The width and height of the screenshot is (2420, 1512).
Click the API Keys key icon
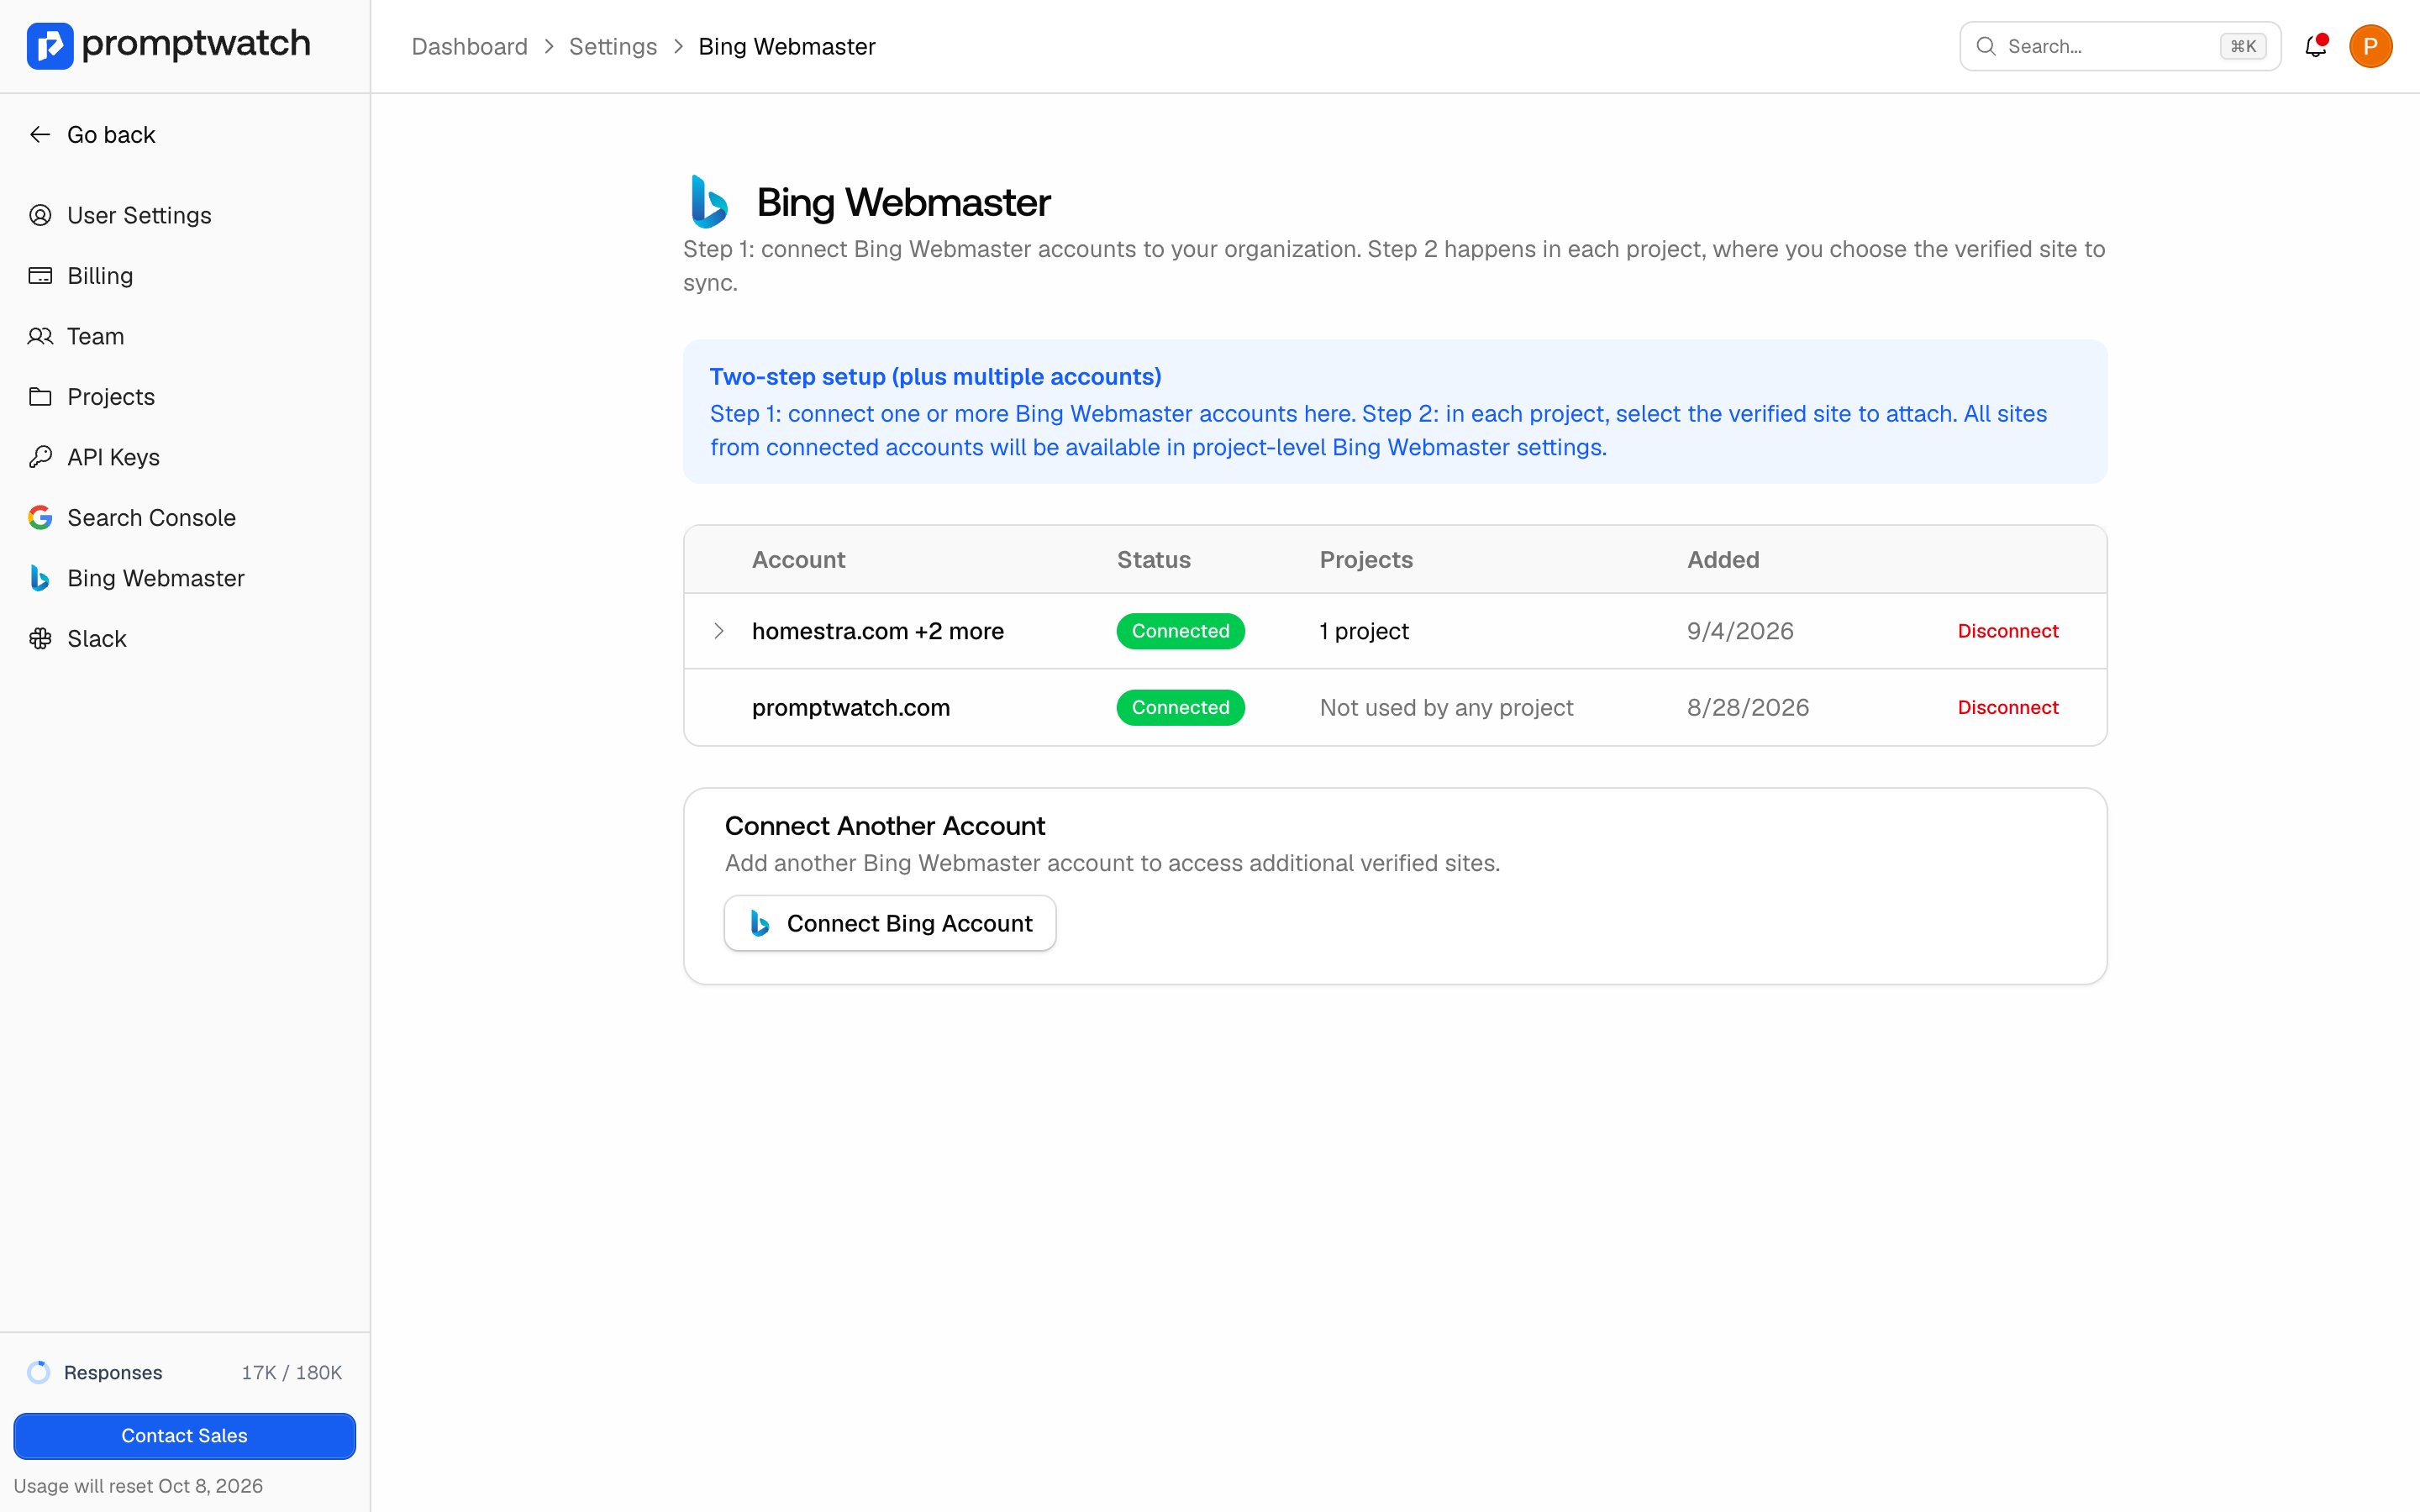[40, 457]
